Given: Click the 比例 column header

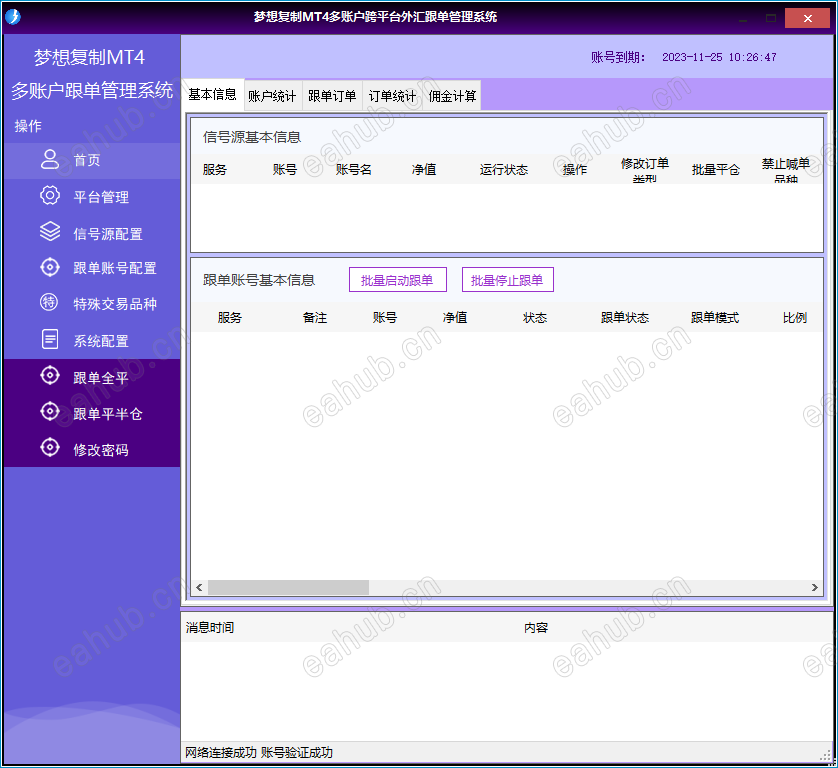Looking at the screenshot, I should click(x=795, y=318).
